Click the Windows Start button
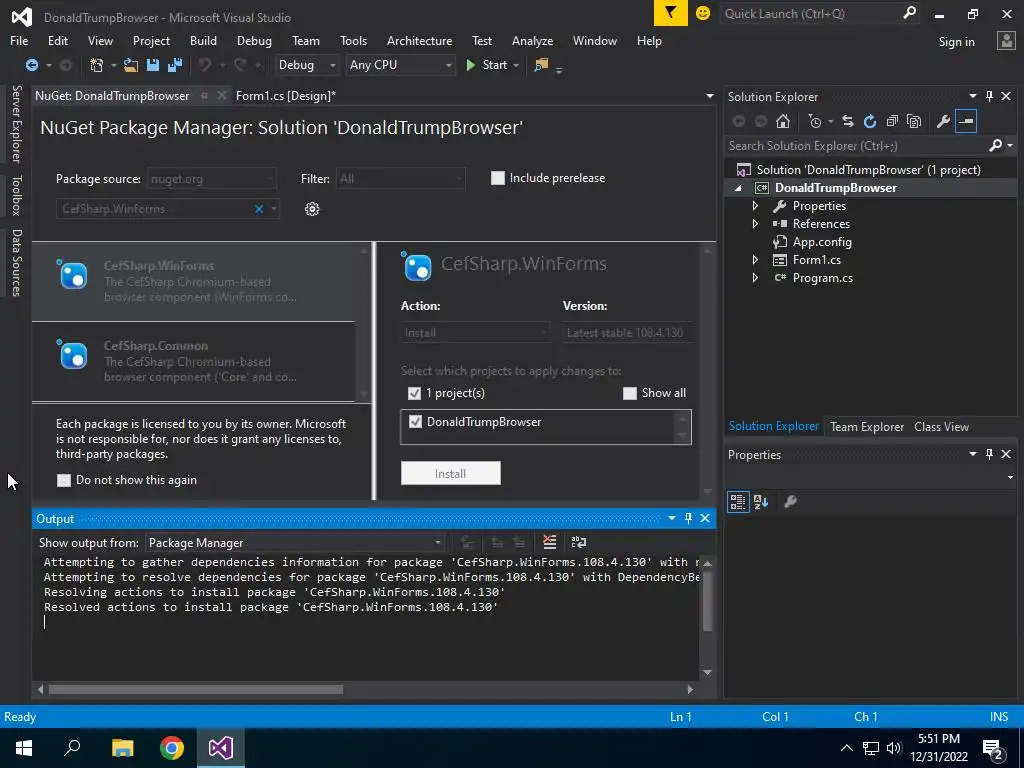The image size is (1024, 768). [x=24, y=748]
